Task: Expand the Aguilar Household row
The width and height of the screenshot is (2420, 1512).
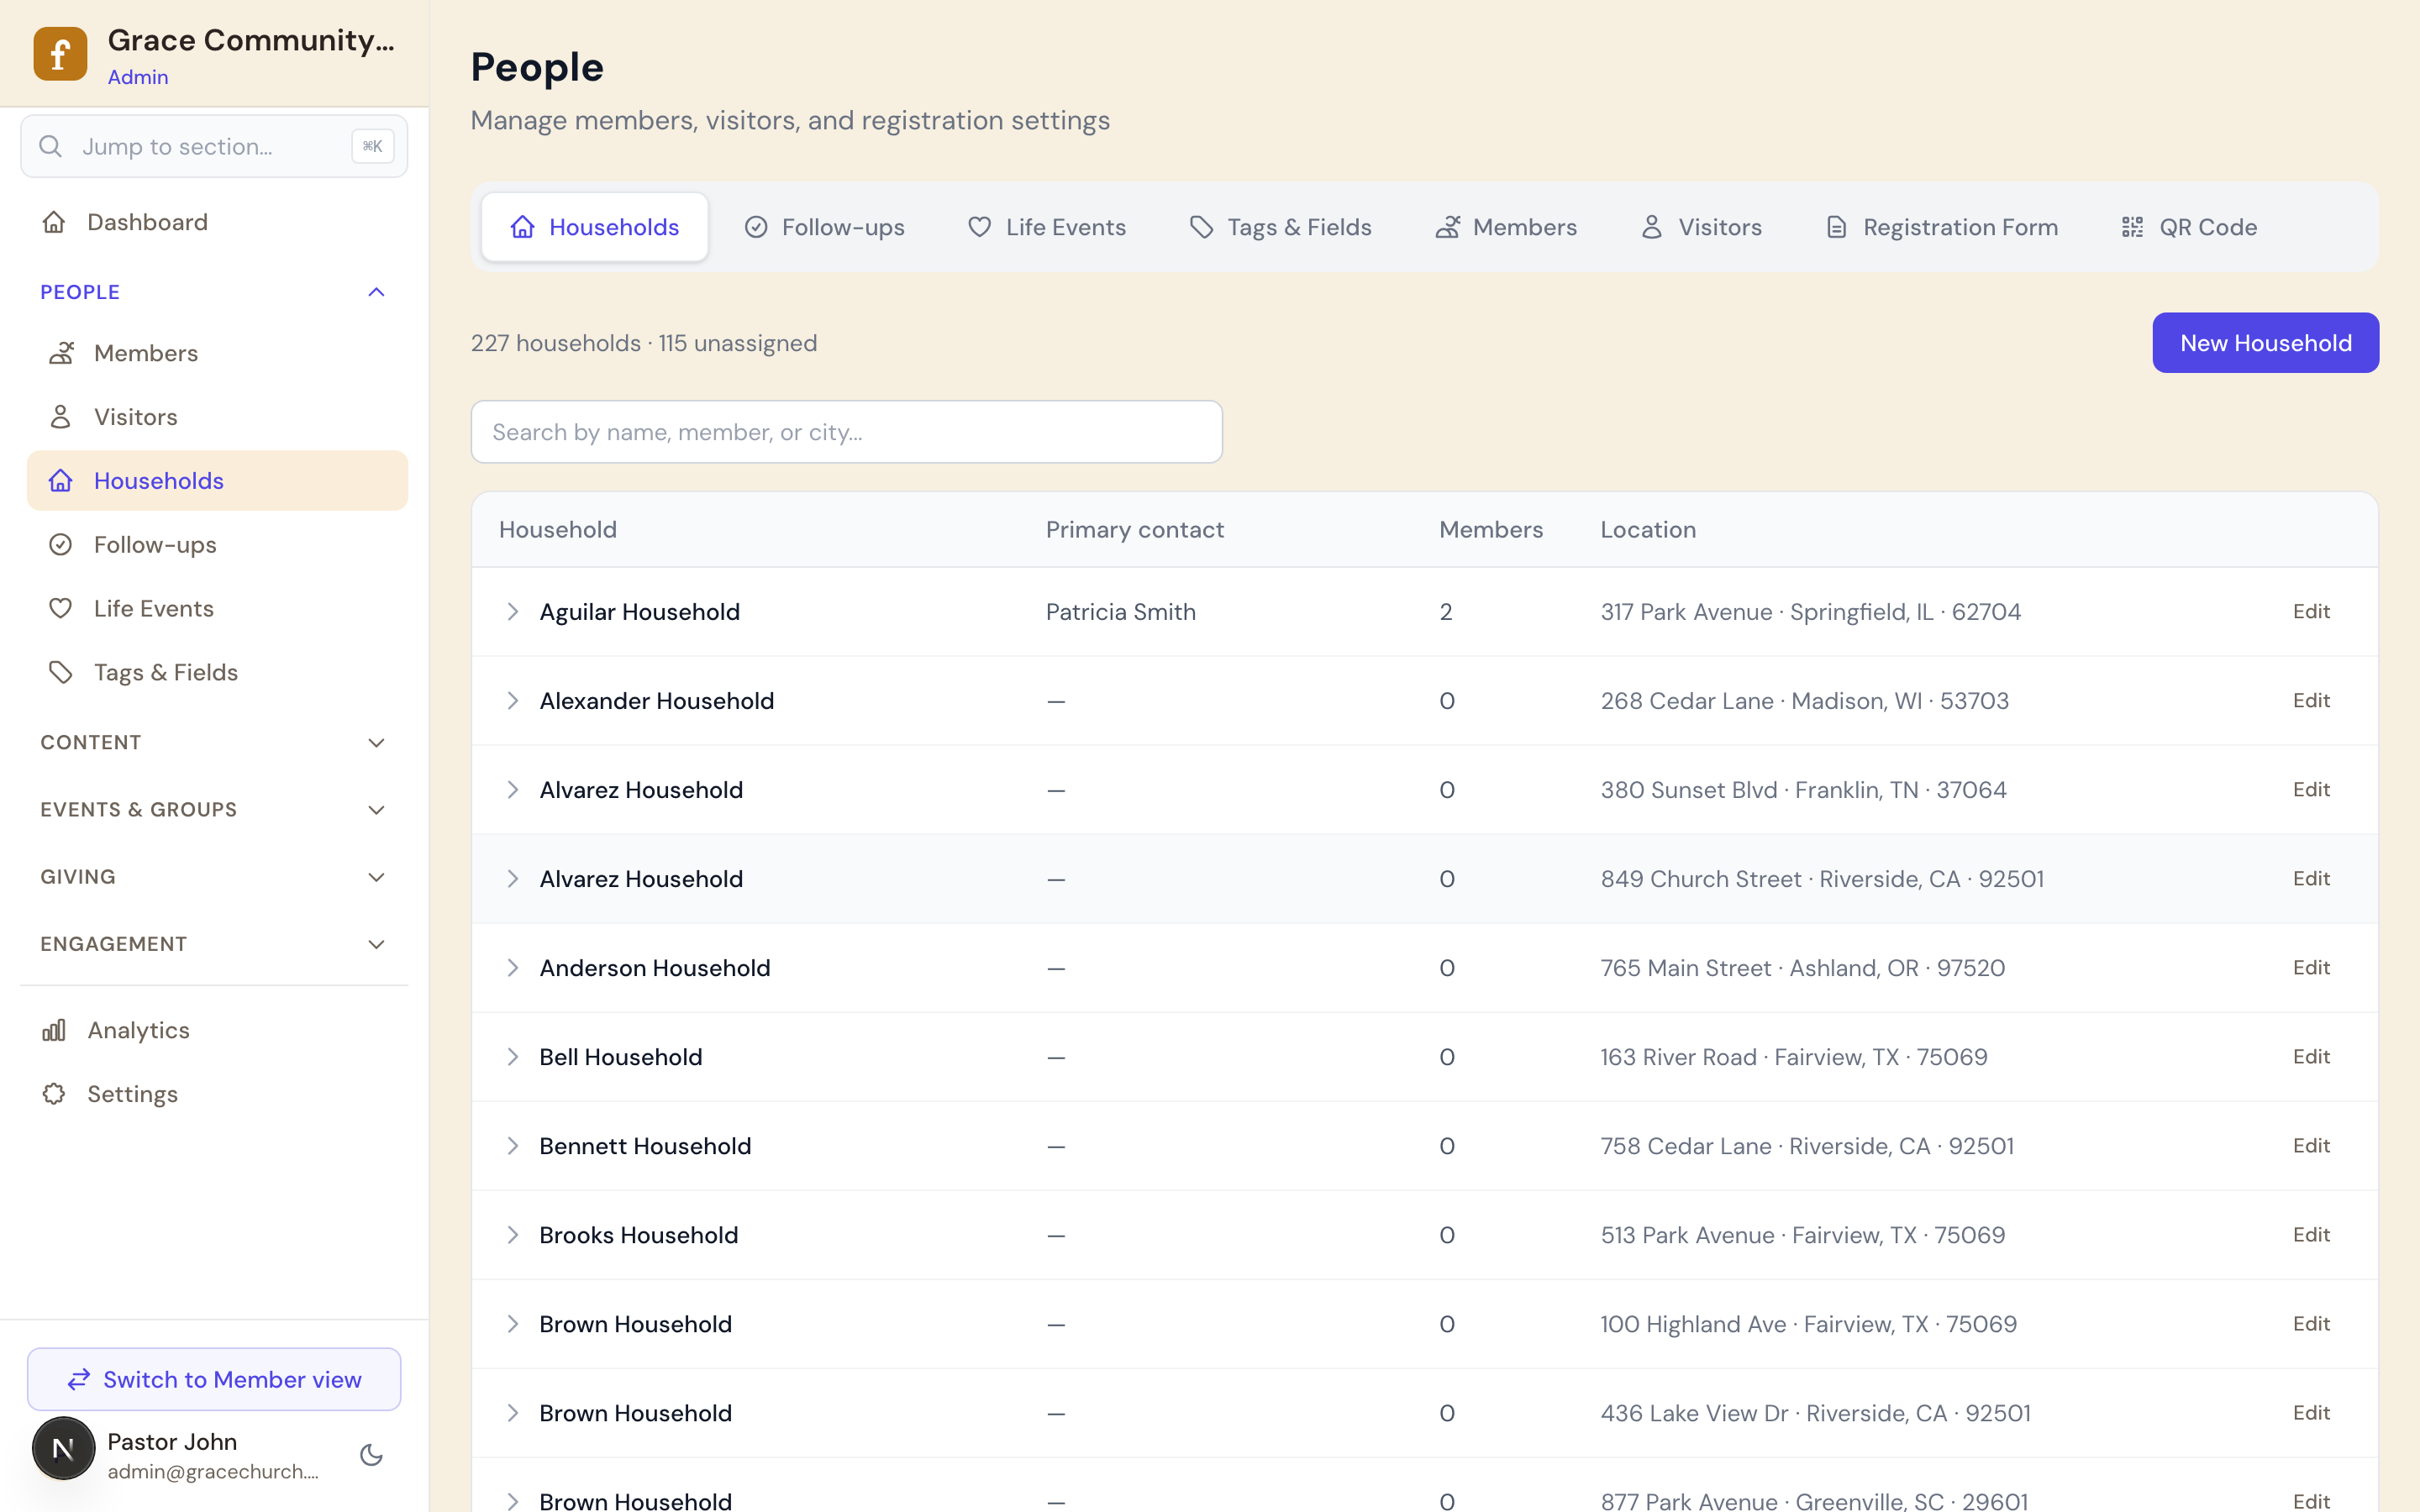Action: pyautogui.click(x=512, y=612)
